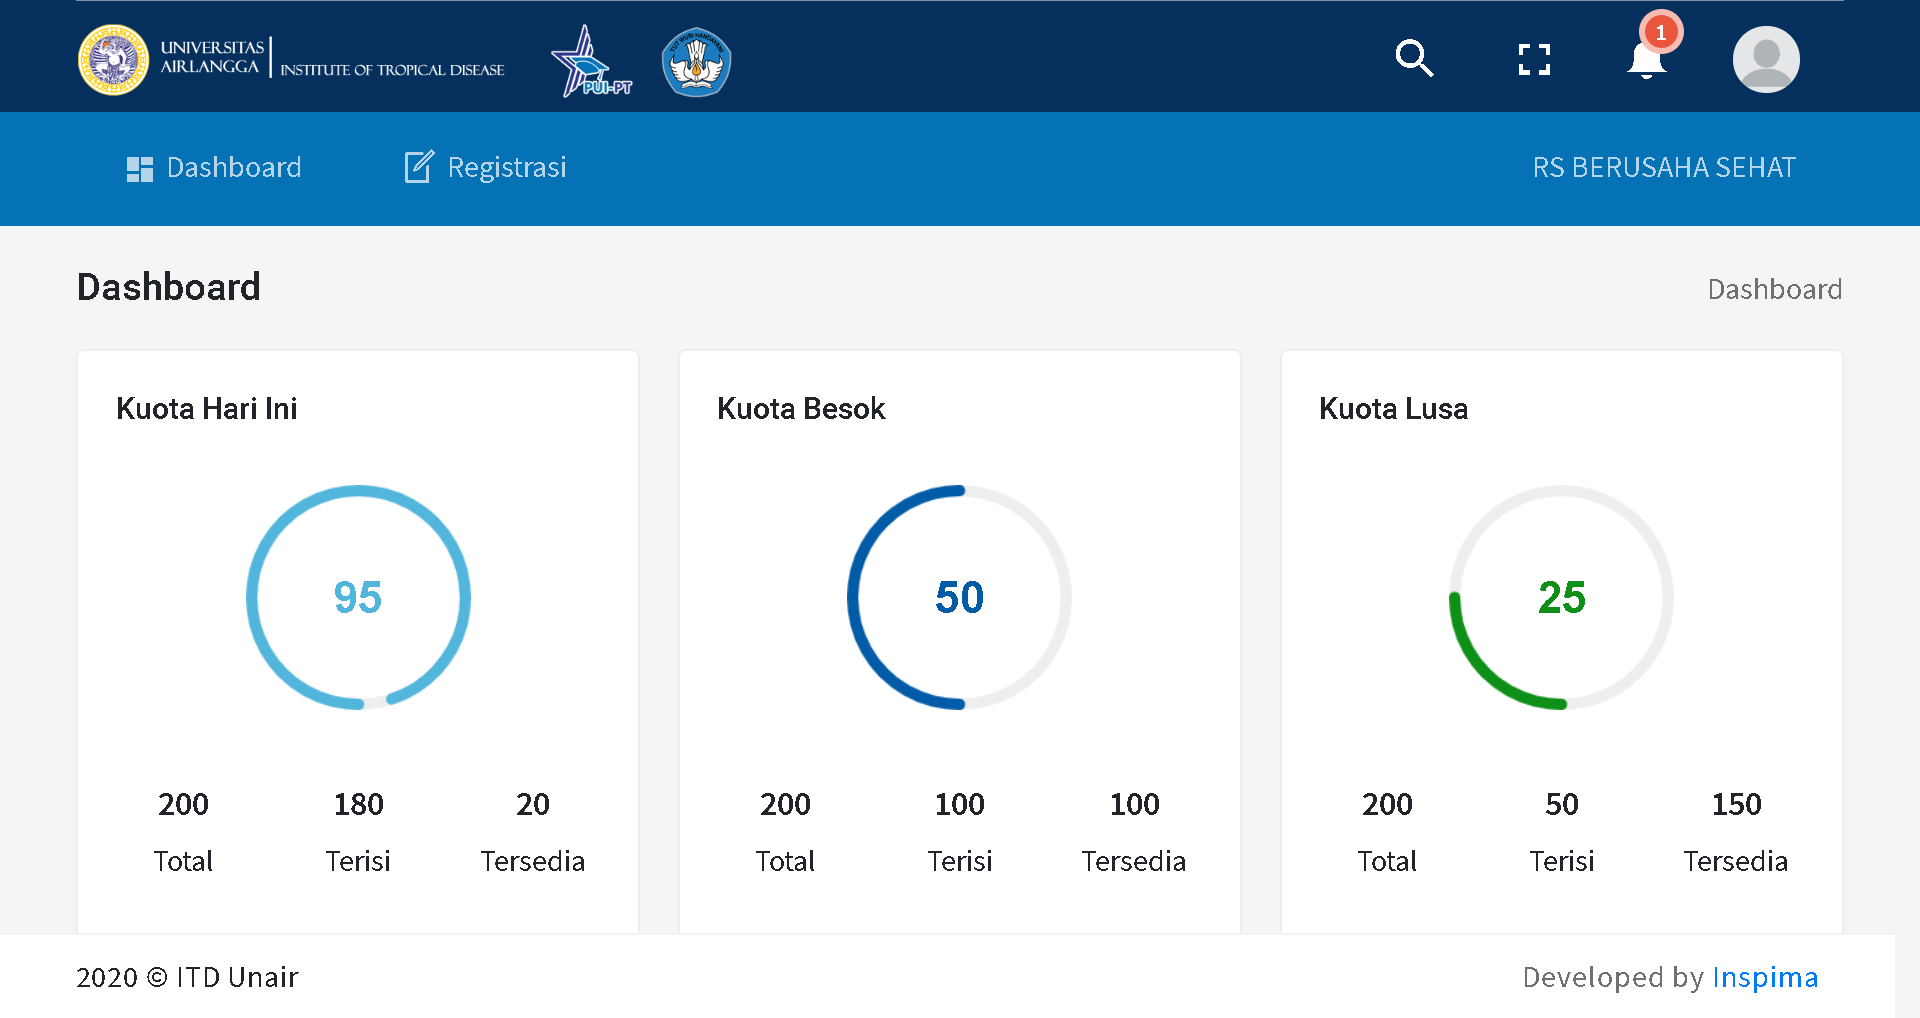1920x1018 pixels.
Task: Click the Kuota Hari Ini progress ring
Action: point(358,597)
